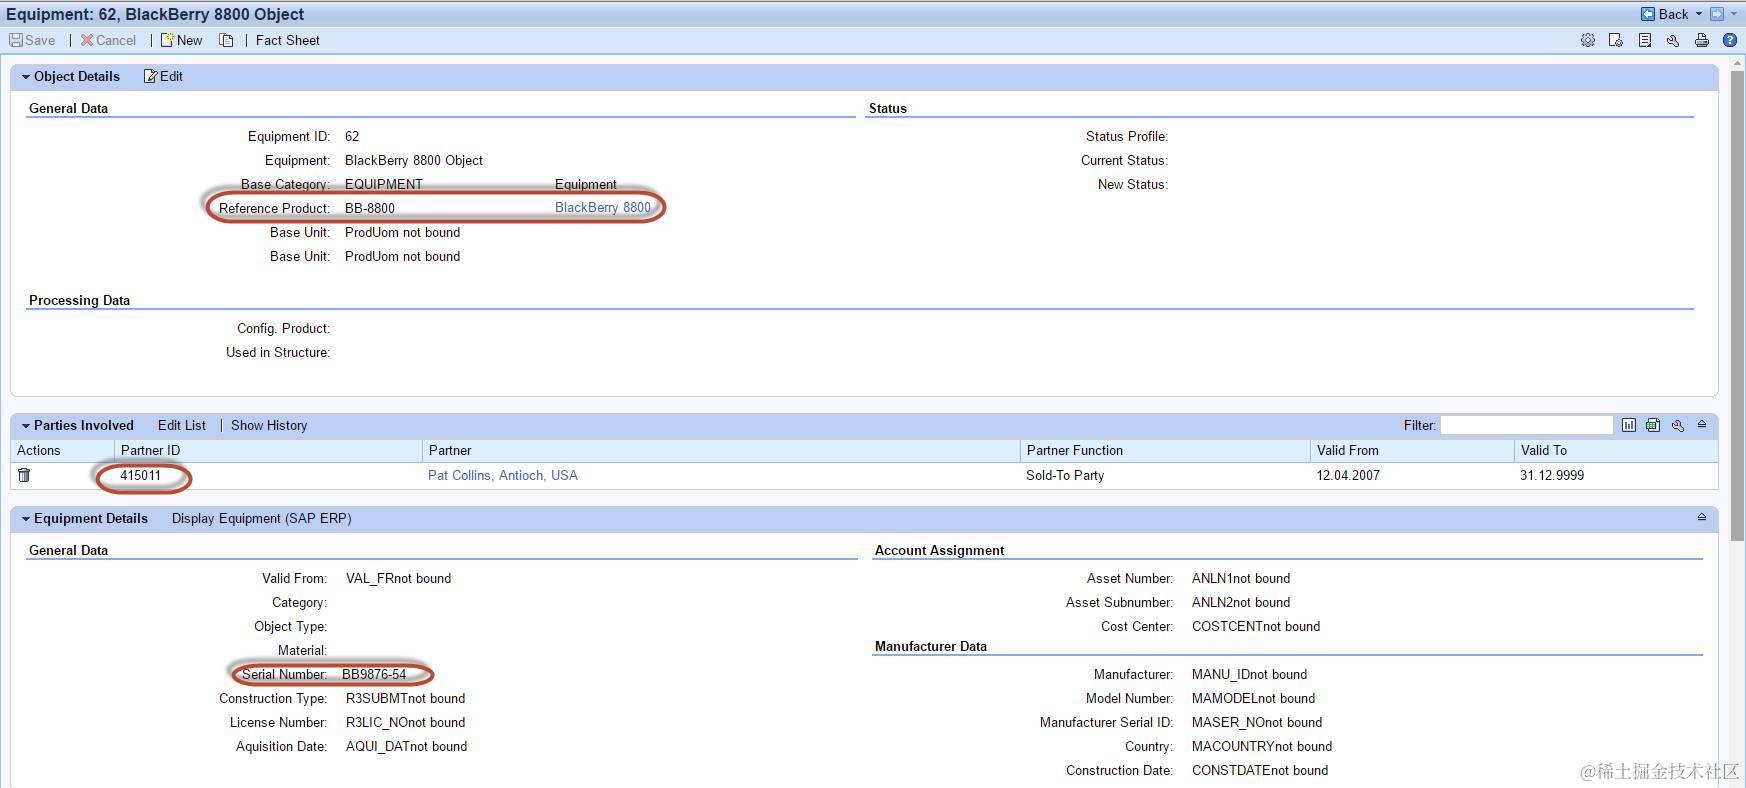Viewport: 1746px width, 788px height.
Task: Click Edit List in Parties Involved
Action: click(x=182, y=426)
